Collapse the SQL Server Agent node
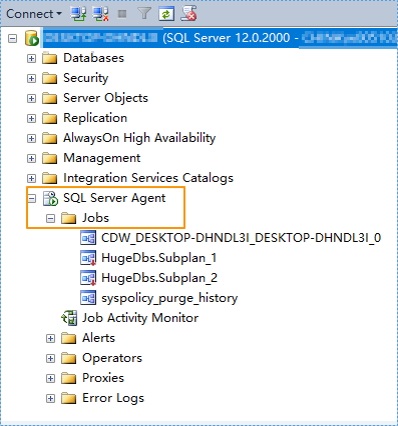 coord(31,198)
